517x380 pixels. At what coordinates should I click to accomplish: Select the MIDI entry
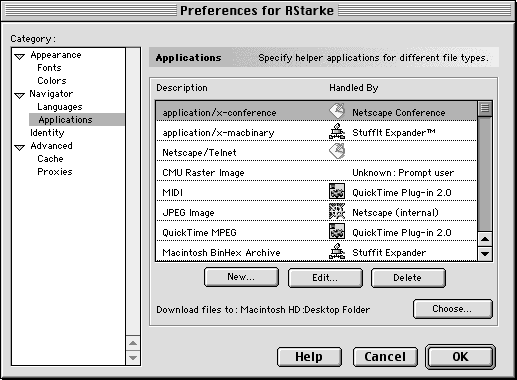pyautogui.click(x=317, y=191)
